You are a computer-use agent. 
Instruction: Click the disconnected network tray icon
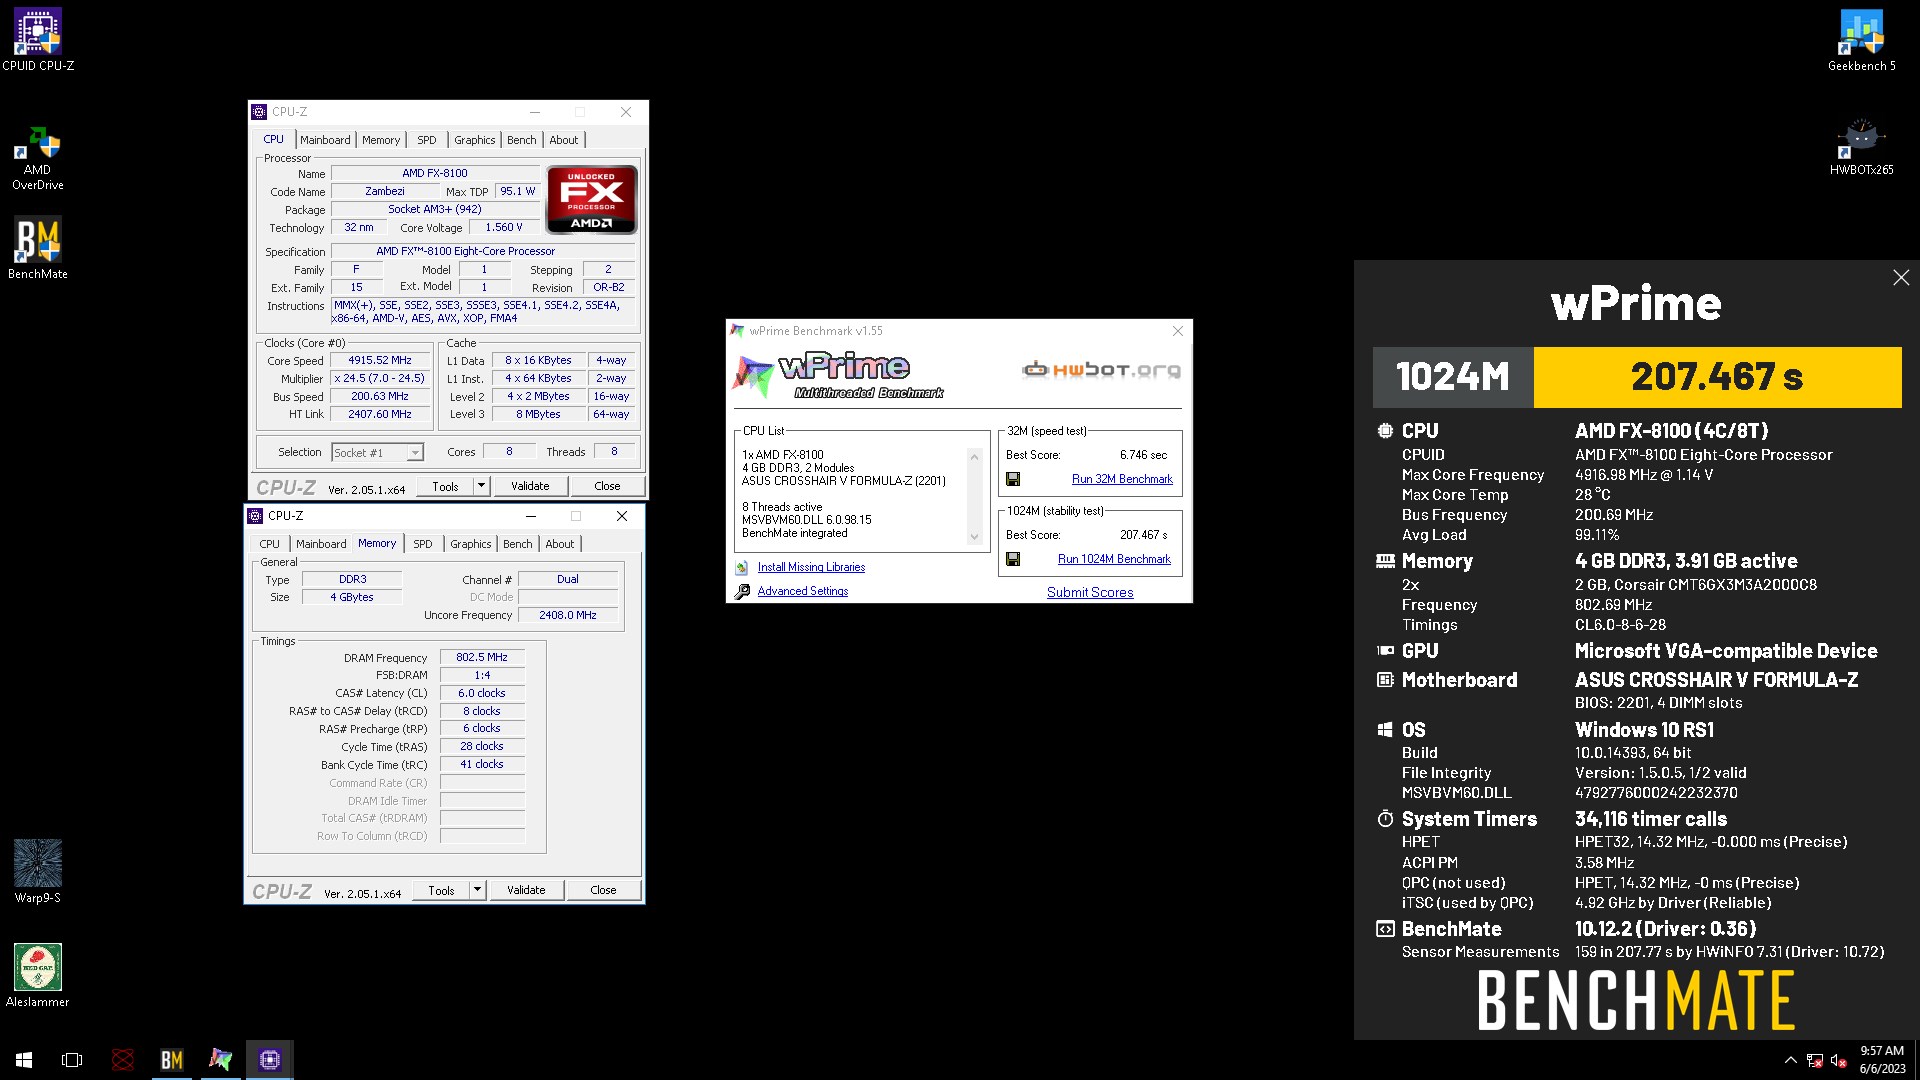tap(1814, 1060)
